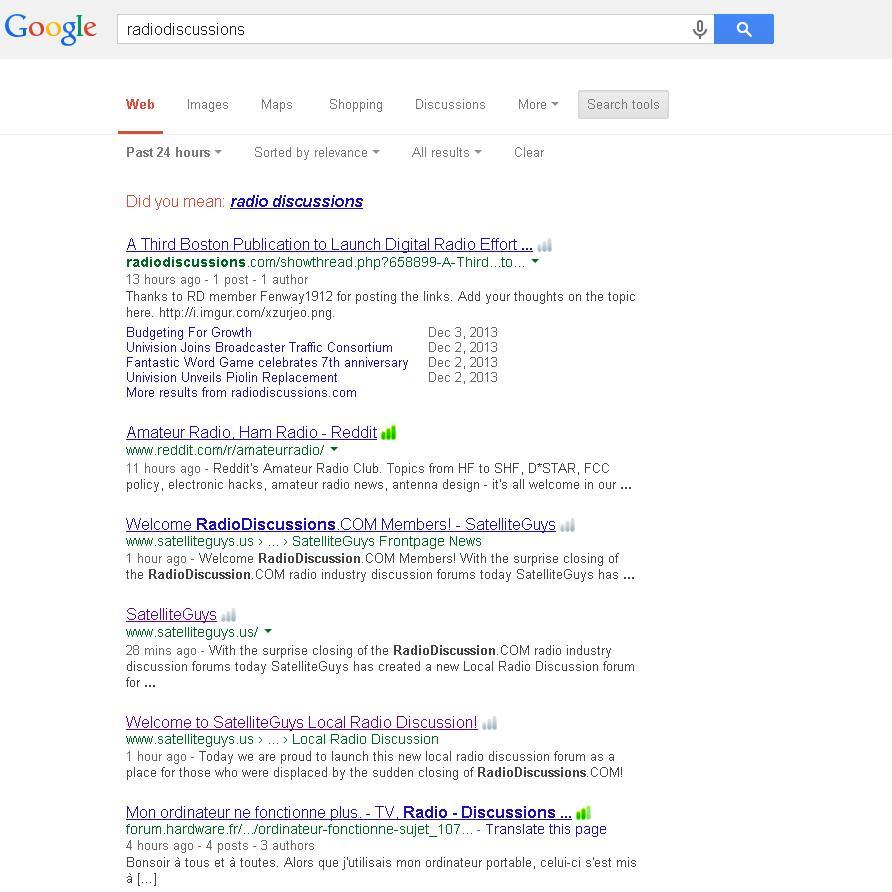The width and height of the screenshot is (892, 892).
Task: Click signal bars icon beside SatelliteGuys title
Action: (x=229, y=615)
